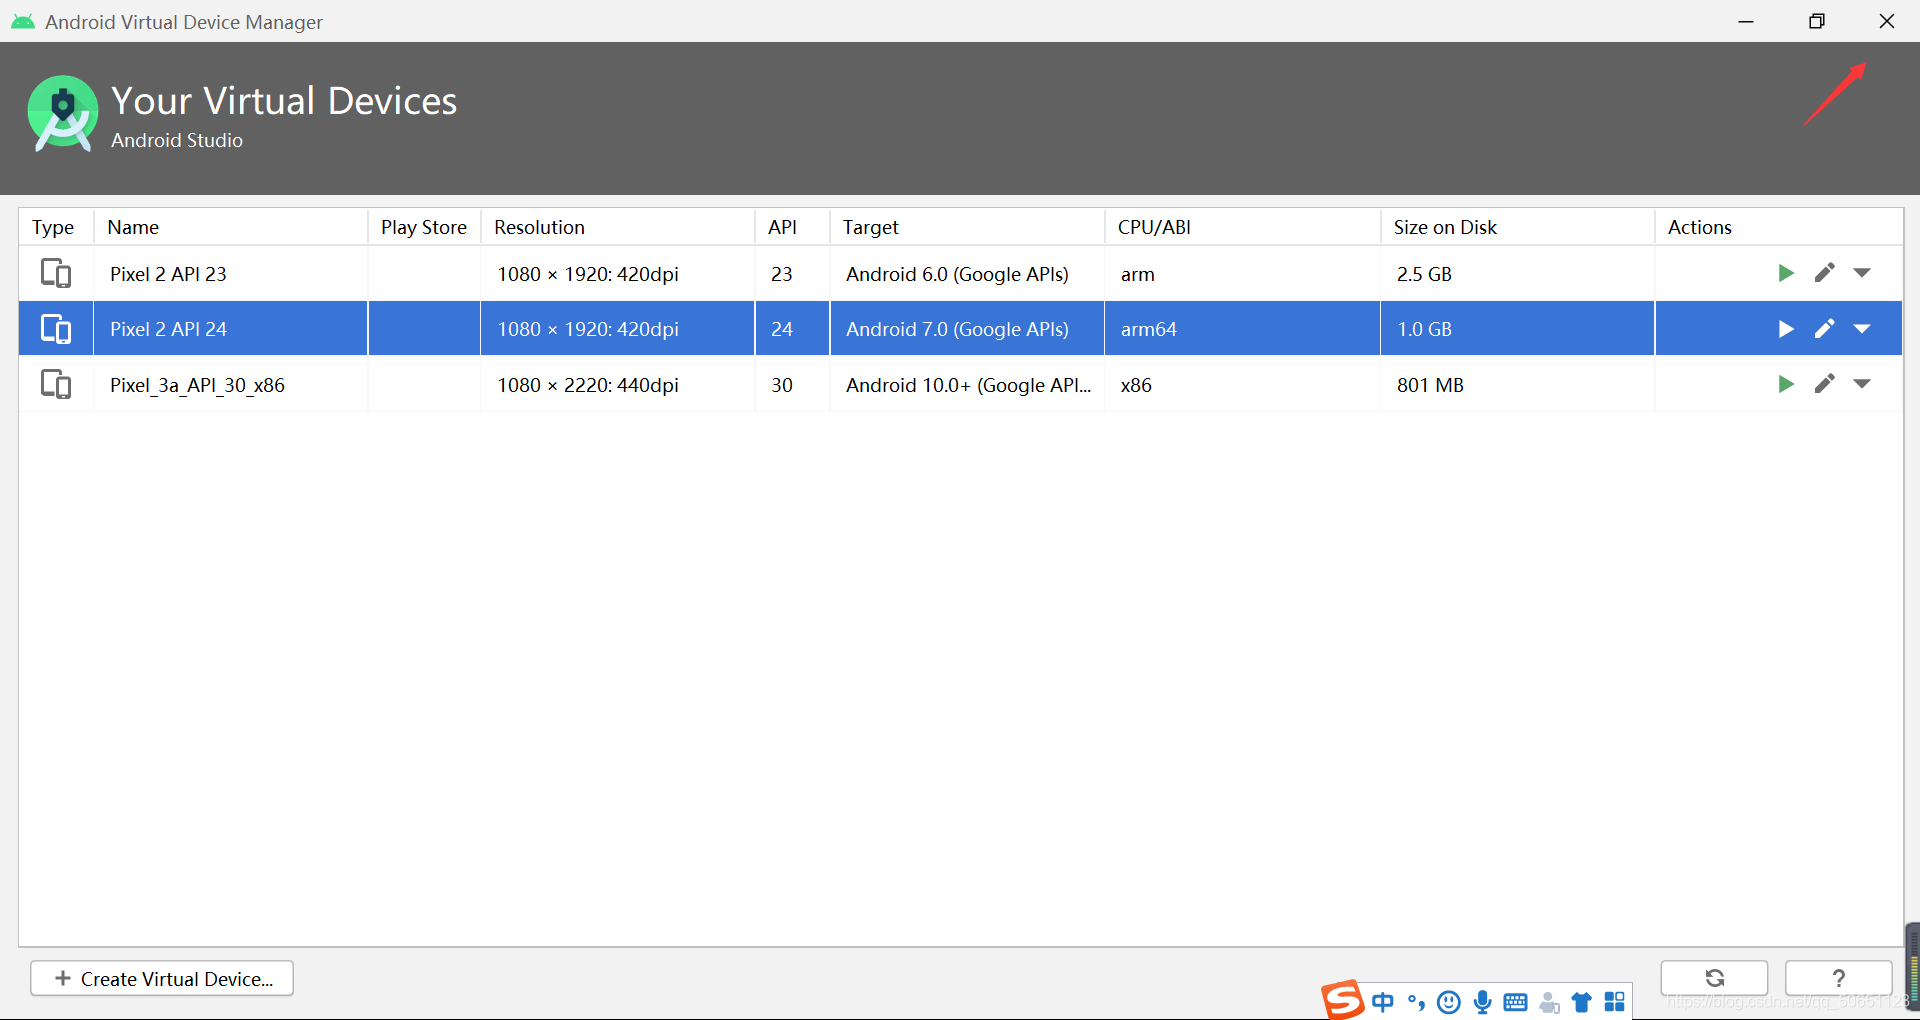This screenshot has width=1920, height=1020.
Task: Click 1080 × 2220: 440dpi resolution cell
Action: [618, 385]
